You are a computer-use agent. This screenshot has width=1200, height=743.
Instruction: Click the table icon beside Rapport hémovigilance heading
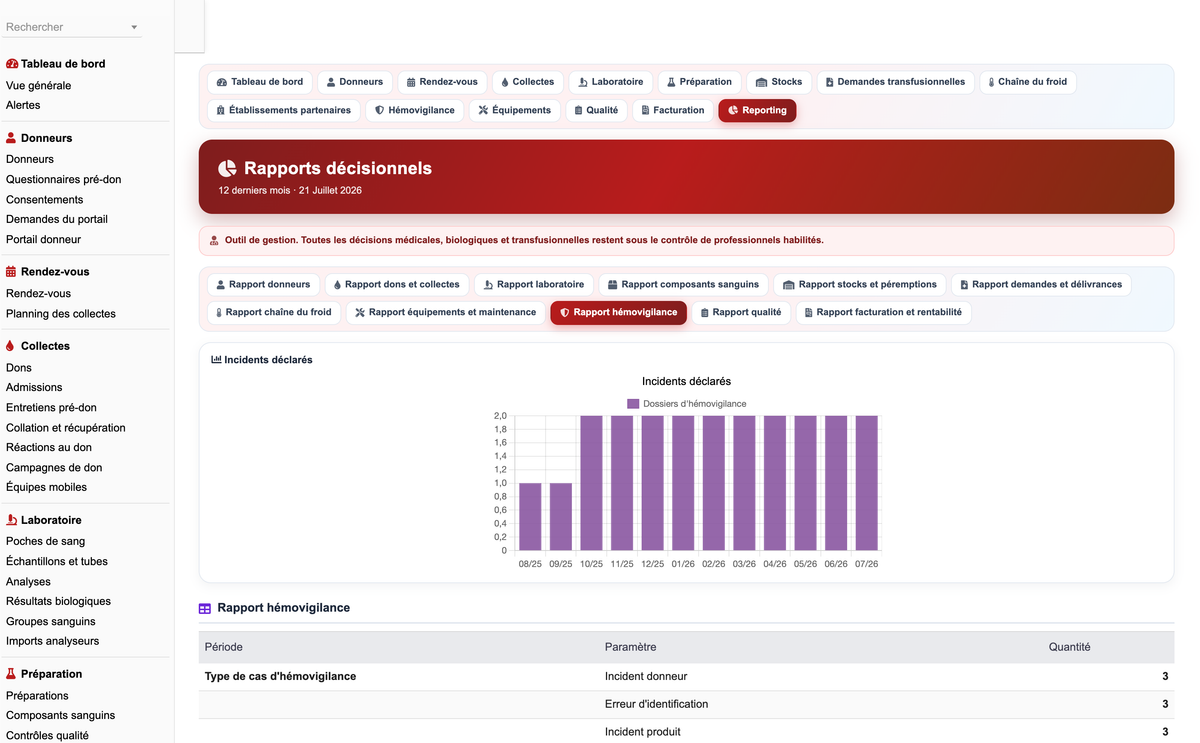(205, 608)
